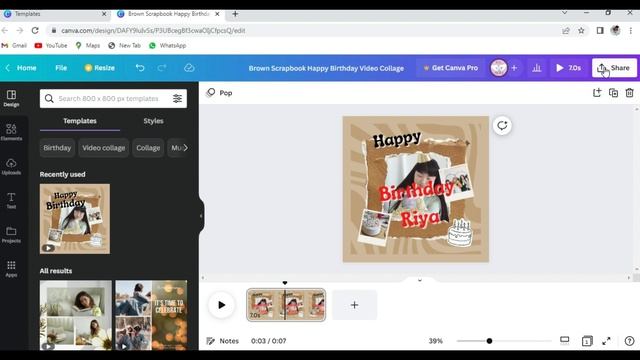Open the Design sidebar panel
This screenshot has width=640, height=360.
tap(11, 99)
